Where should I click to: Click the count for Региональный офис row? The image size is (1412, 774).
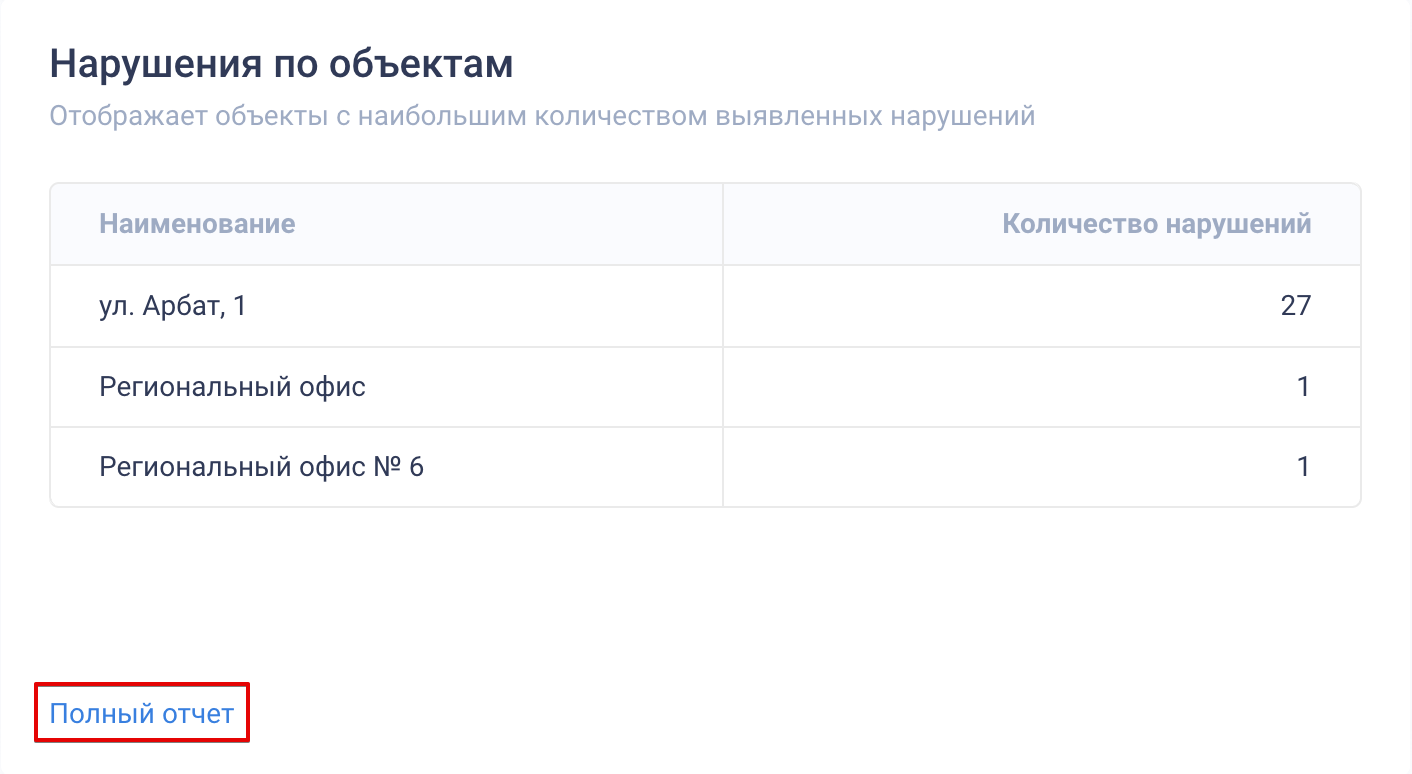point(1303,386)
